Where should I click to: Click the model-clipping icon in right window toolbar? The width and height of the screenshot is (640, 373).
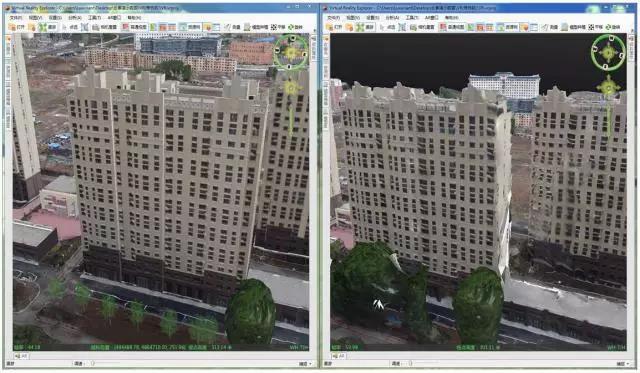point(574,27)
